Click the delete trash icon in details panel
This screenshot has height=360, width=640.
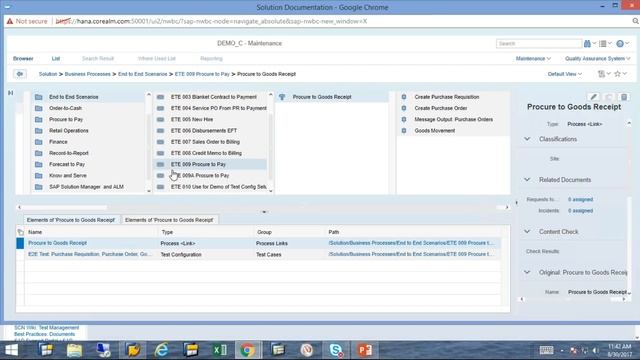[624, 97]
